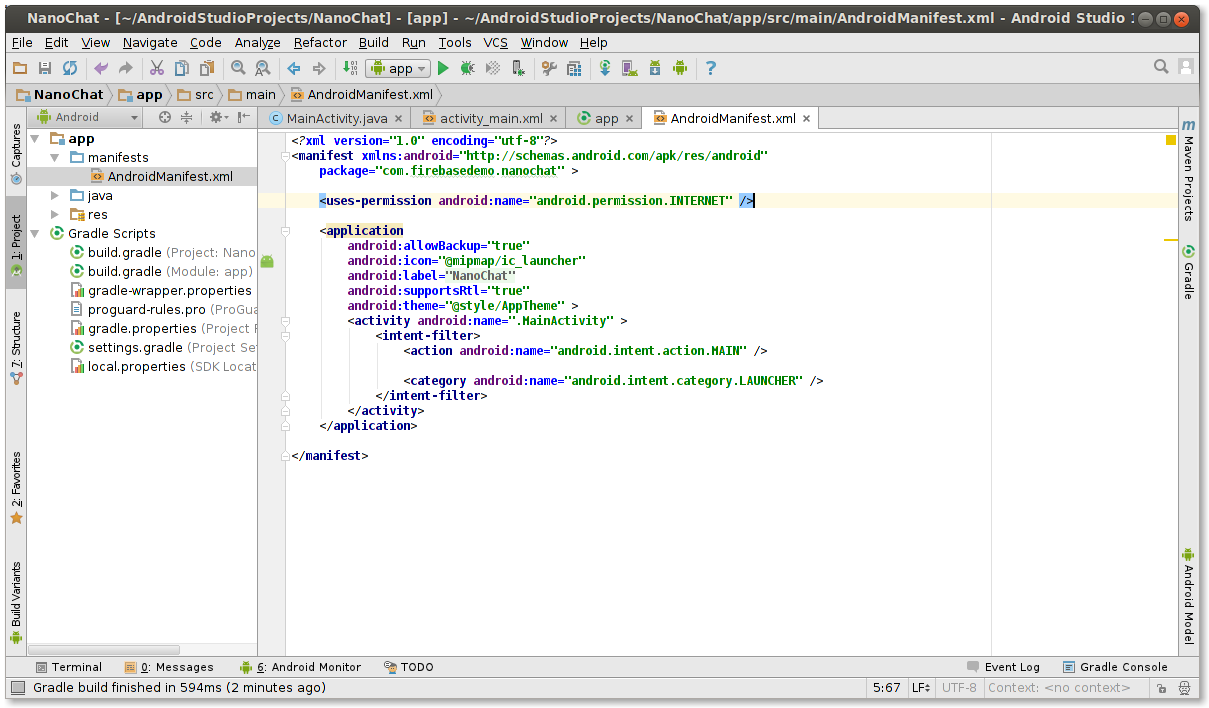Click the Find magnifier icon

tap(238, 68)
